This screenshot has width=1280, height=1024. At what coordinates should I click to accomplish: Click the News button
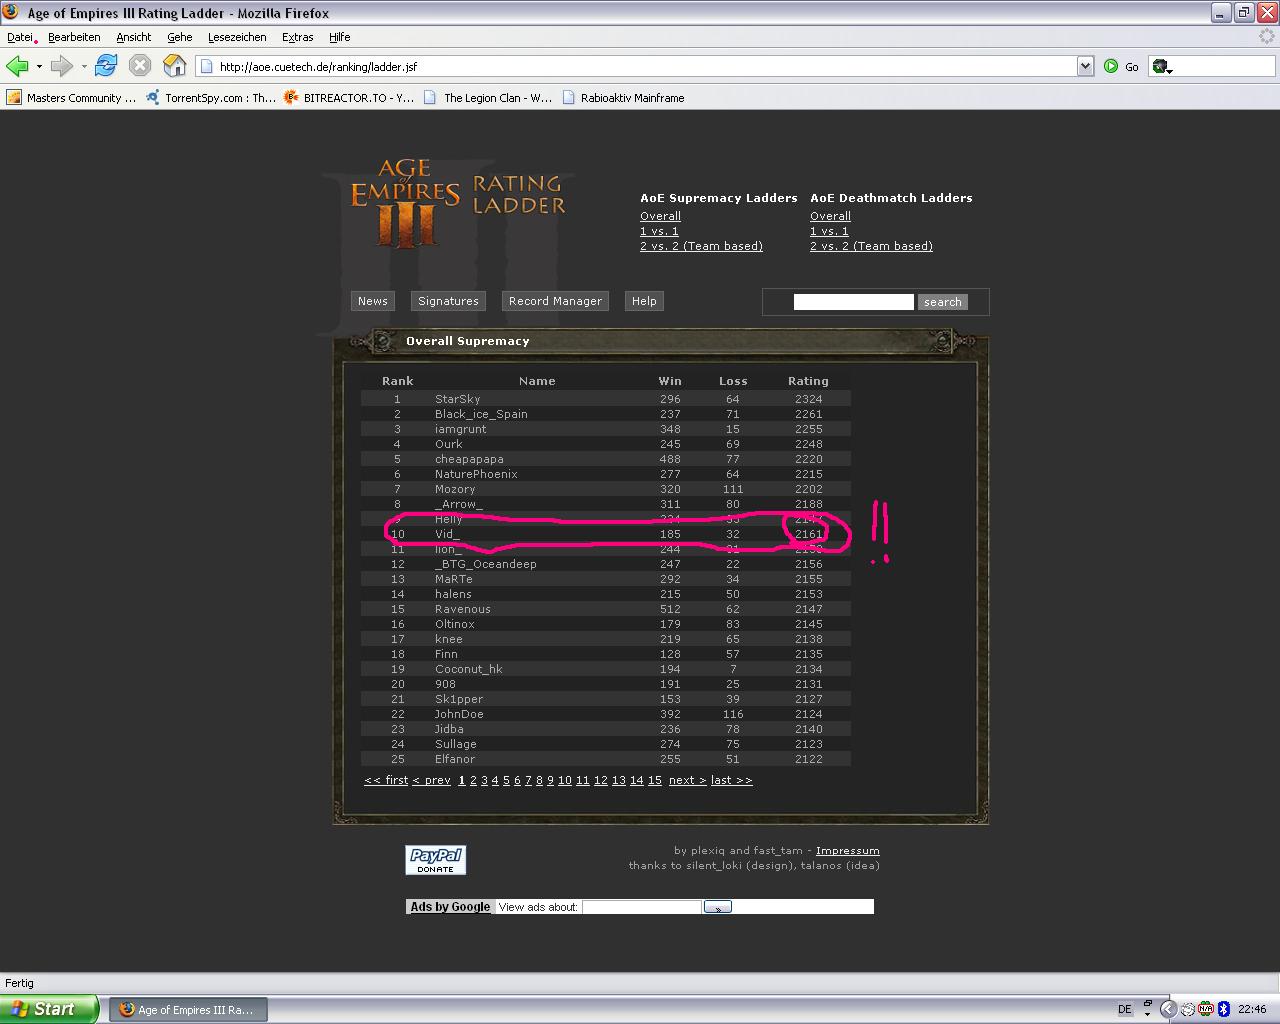coord(373,301)
